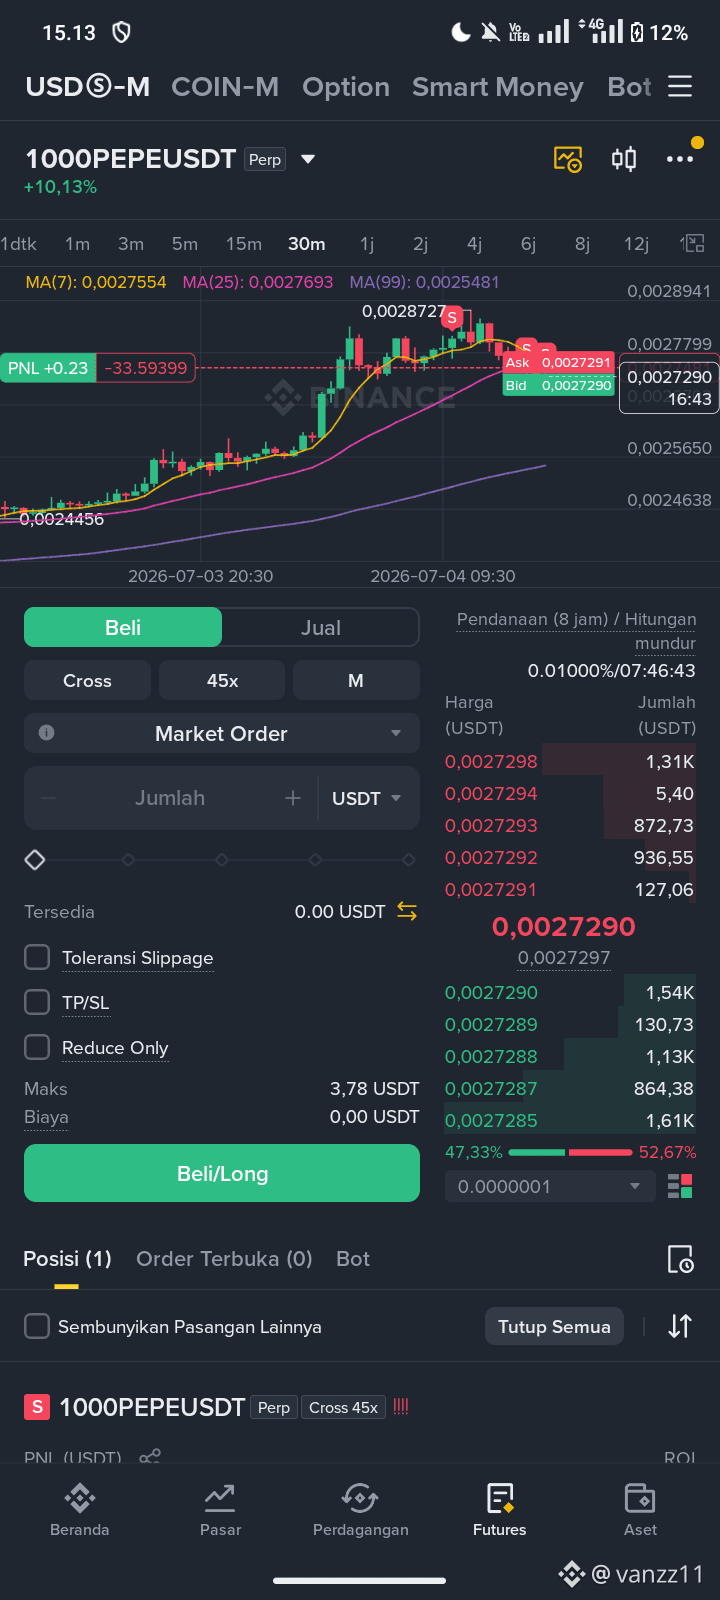Select bid price 0,0027285 in order book
This screenshot has height=1600, width=720.
pyautogui.click(x=491, y=1120)
